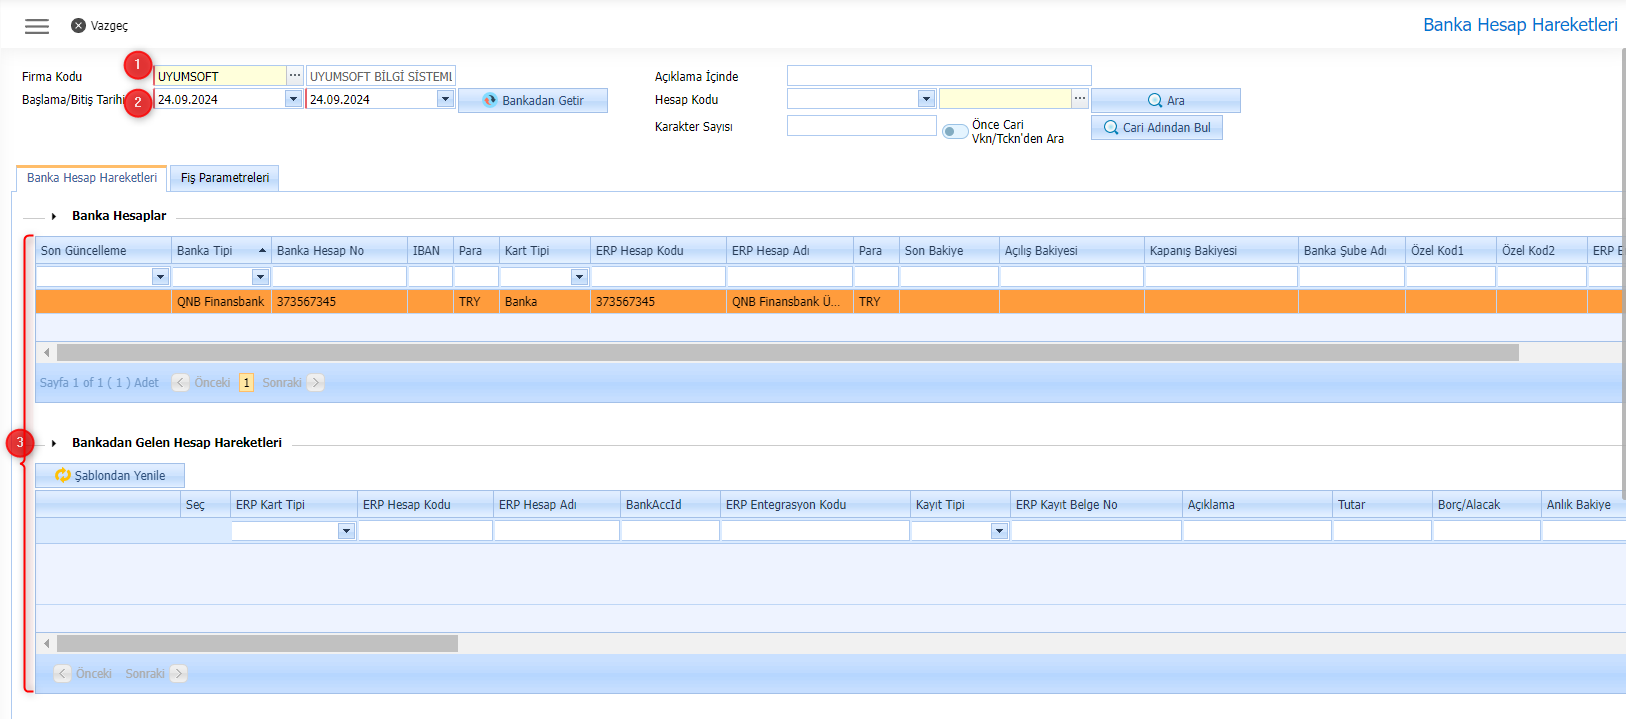Click Cari Adından Bul button

point(1157,128)
